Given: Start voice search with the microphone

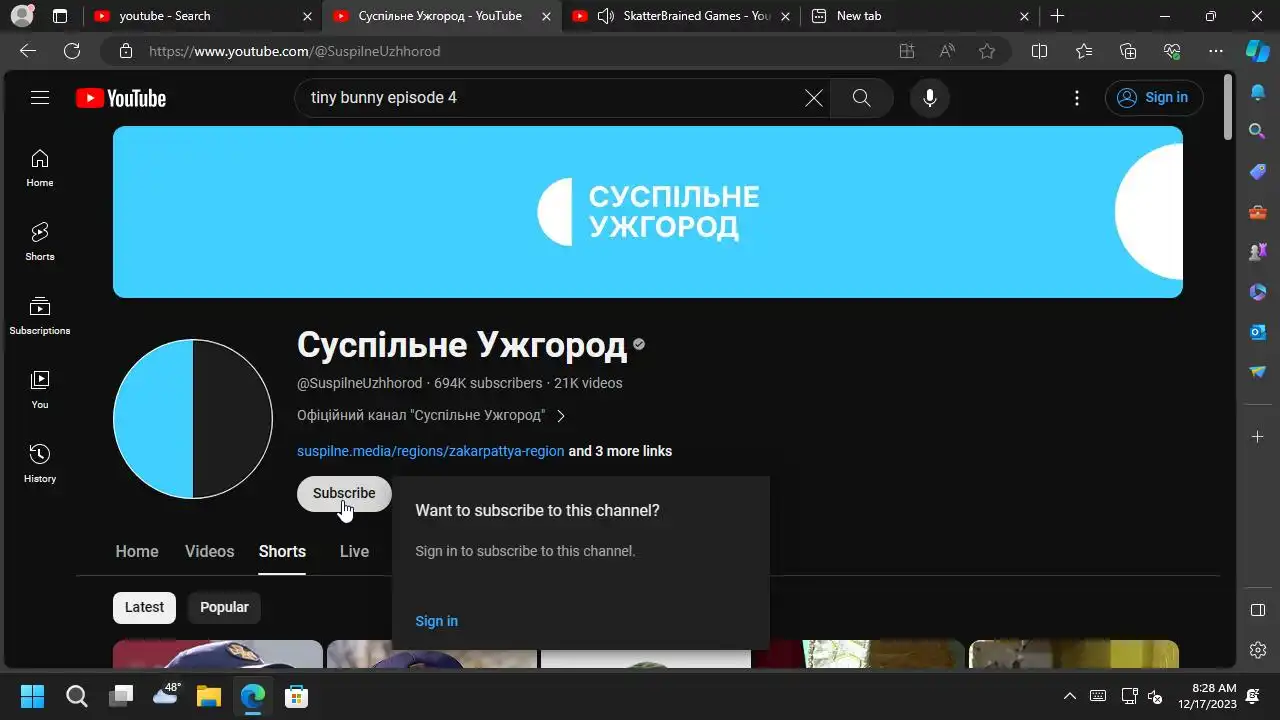Looking at the screenshot, I should click(x=930, y=98).
